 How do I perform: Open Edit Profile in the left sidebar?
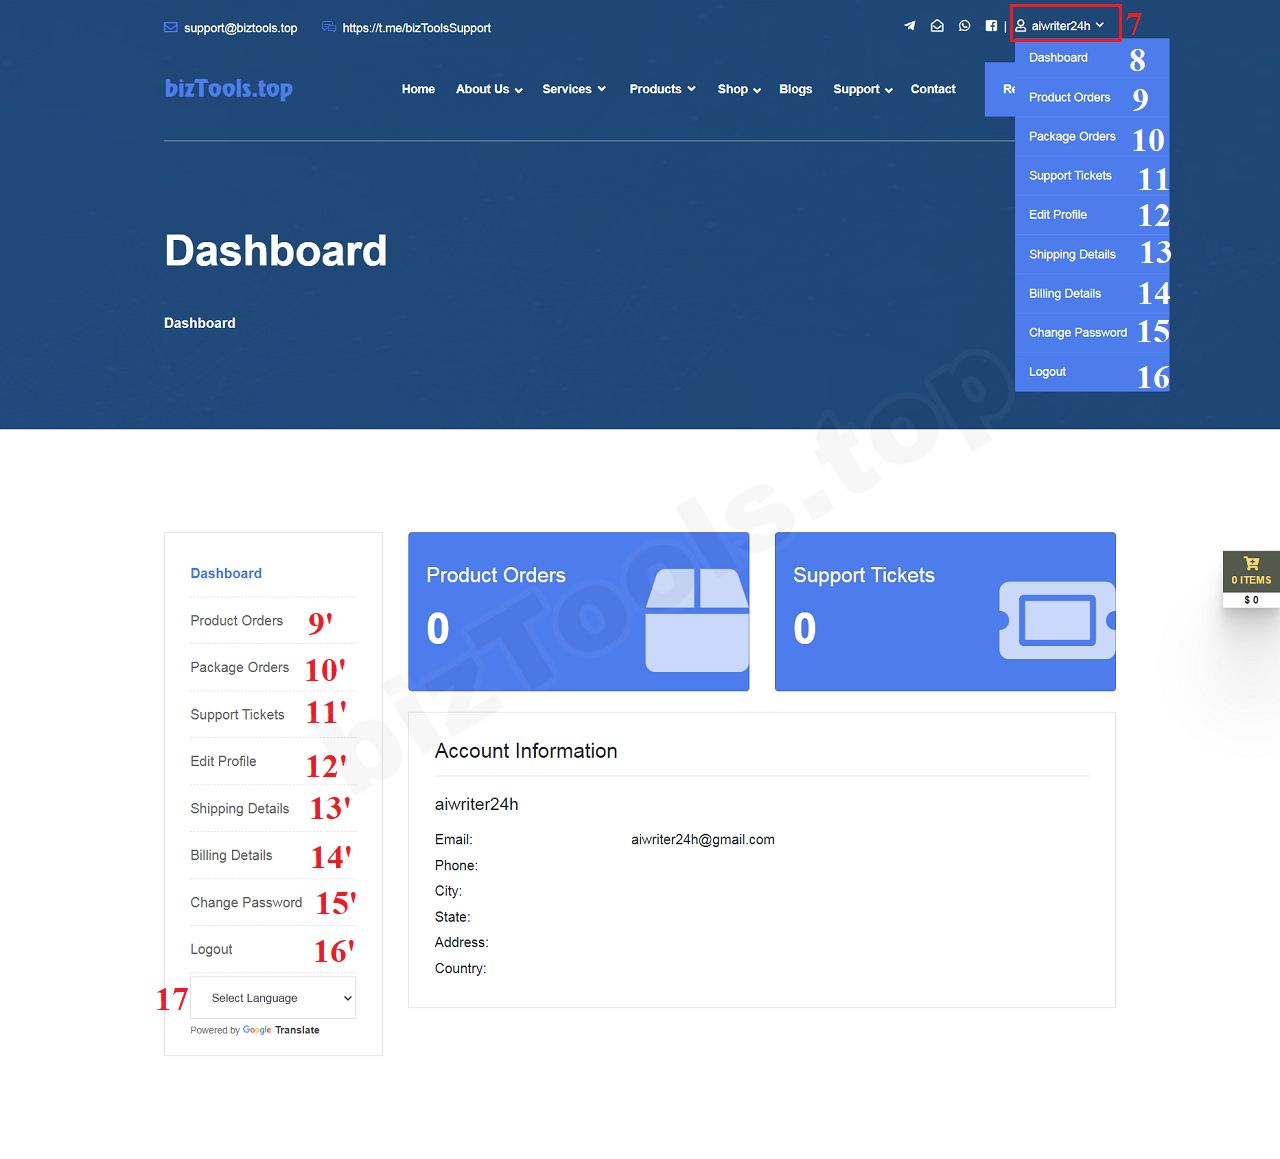[x=223, y=761]
